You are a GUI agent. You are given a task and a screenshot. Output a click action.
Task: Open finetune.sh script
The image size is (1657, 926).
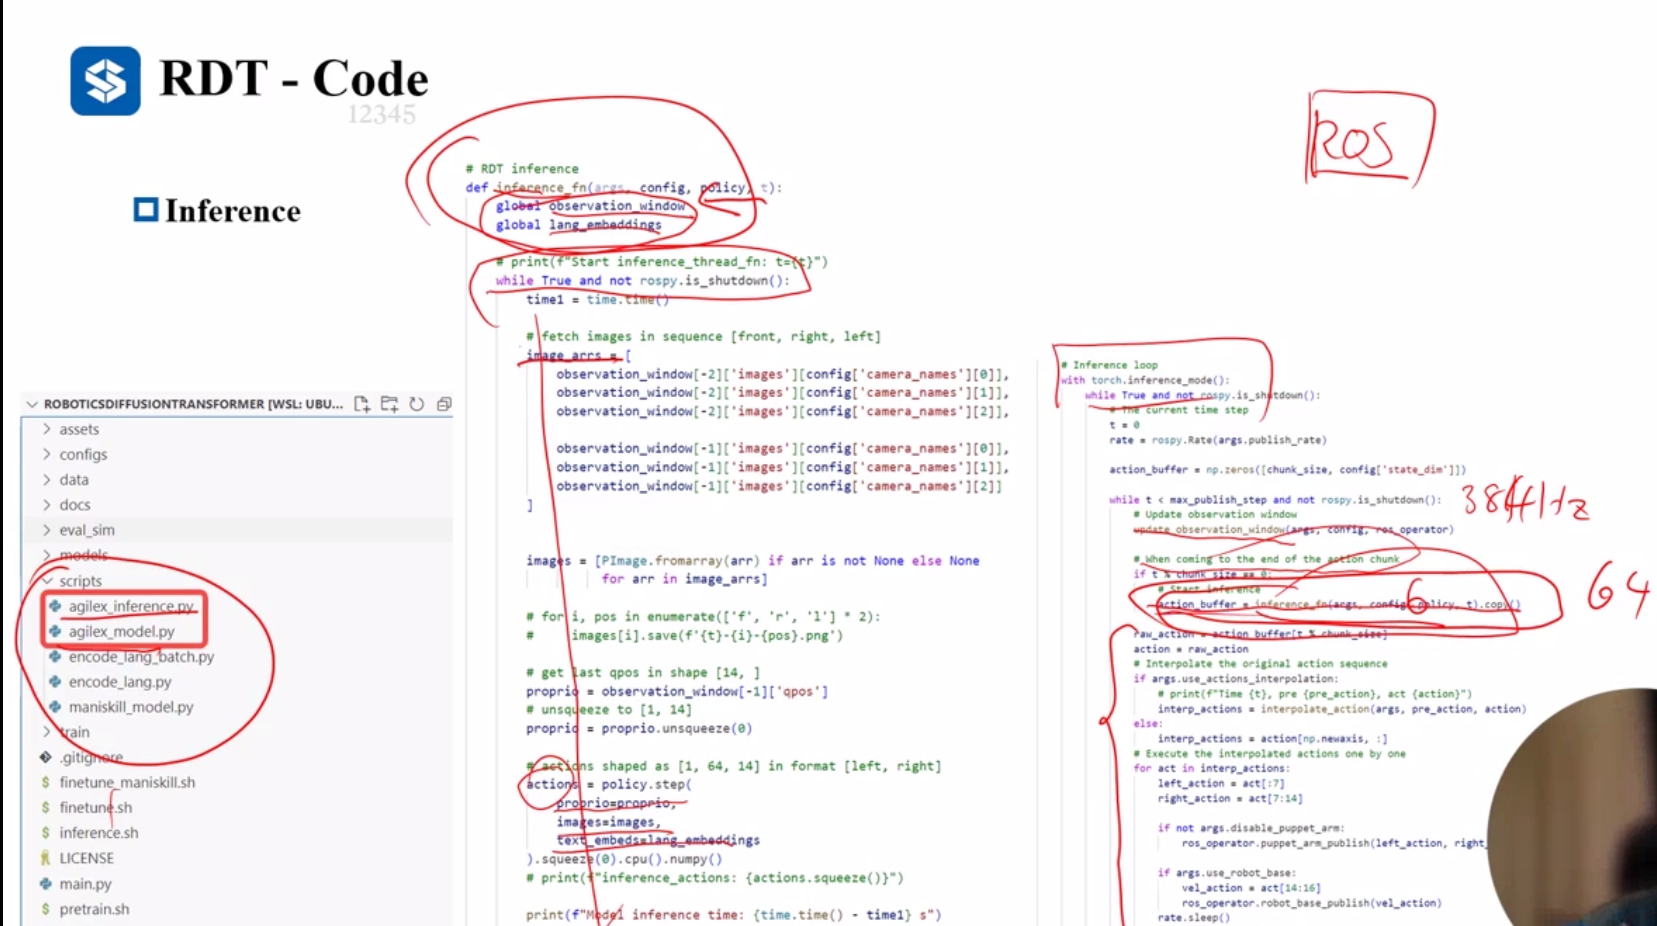click(x=95, y=807)
